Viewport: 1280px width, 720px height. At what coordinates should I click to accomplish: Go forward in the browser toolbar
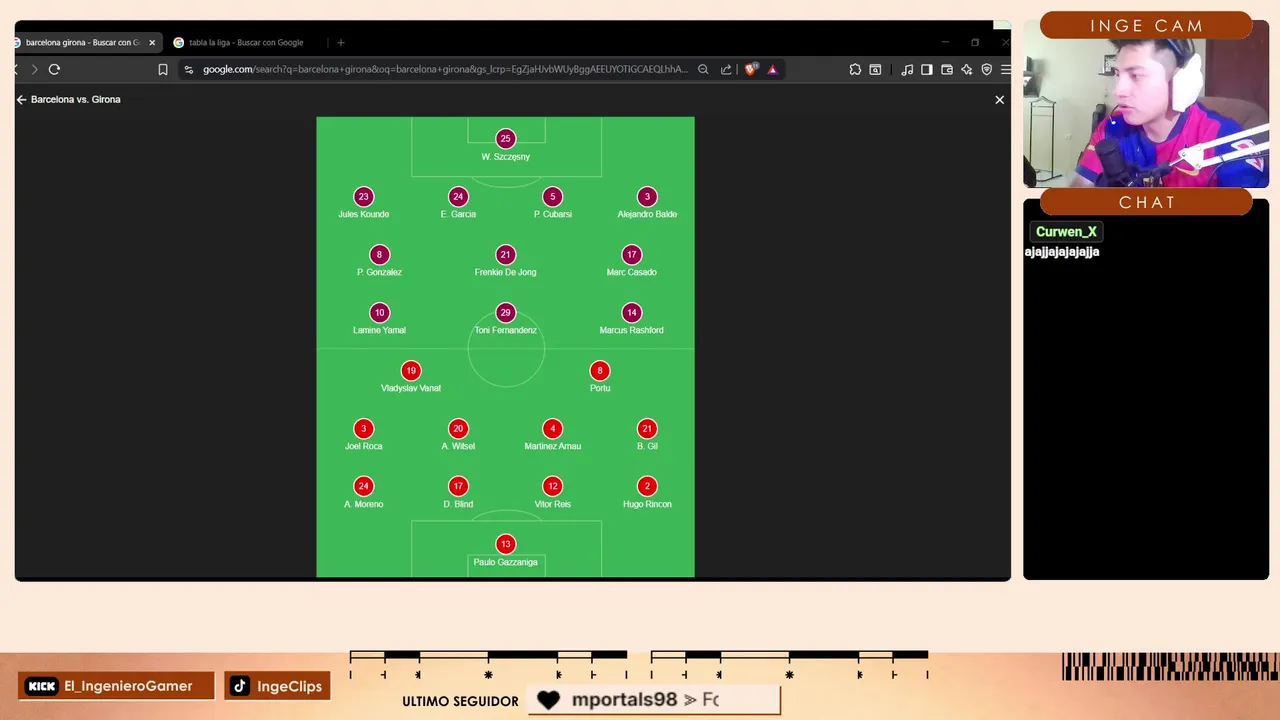[x=34, y=69]
